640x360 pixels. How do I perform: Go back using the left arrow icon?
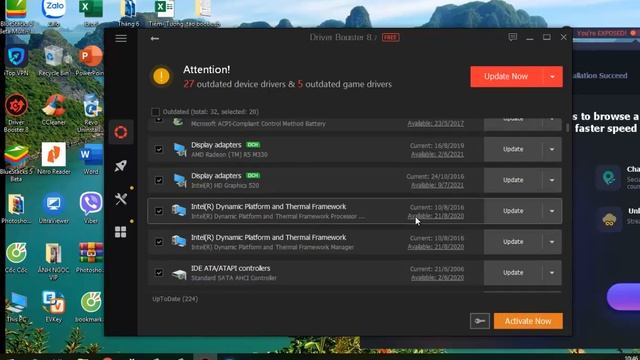[x=154, y=38]
